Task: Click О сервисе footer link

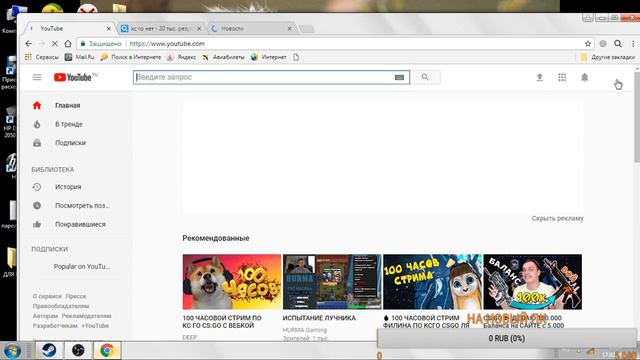Action: 47,296
